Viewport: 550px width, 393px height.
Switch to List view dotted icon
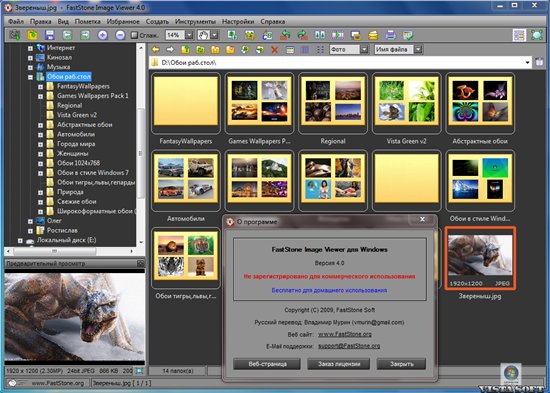point(320,50)
